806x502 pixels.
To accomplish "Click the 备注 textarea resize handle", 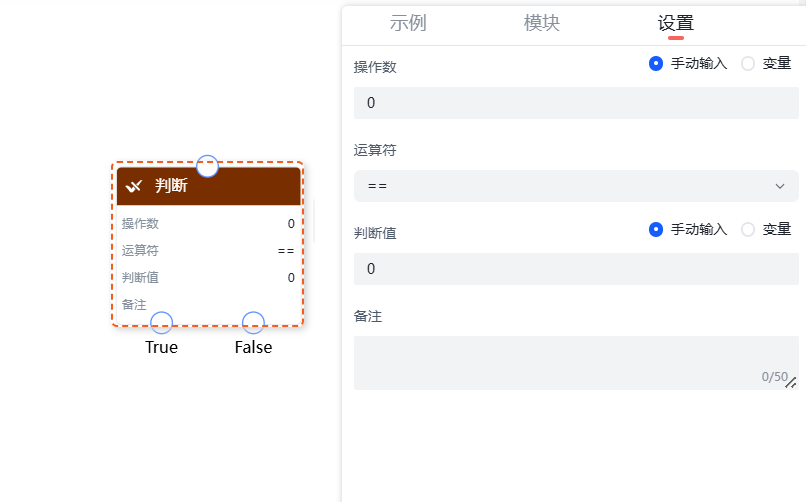I will tap(791, 382).
